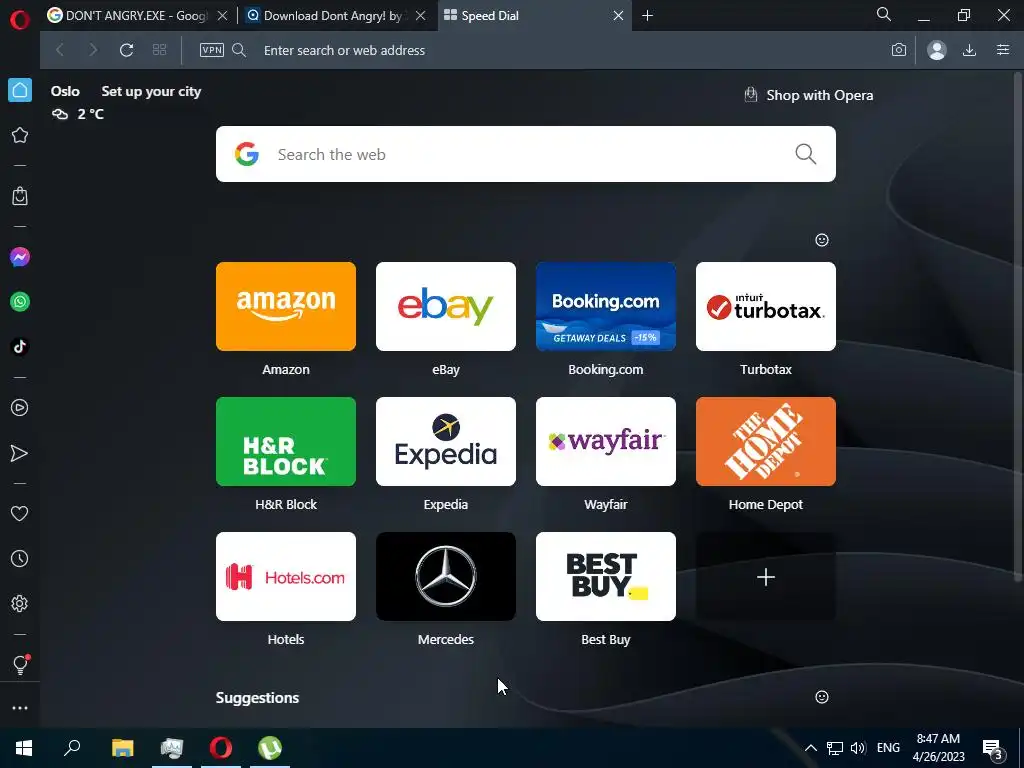Open Shopping bag icon in sidebar
Screen dimensions: 1024x768
pos(20,196)
